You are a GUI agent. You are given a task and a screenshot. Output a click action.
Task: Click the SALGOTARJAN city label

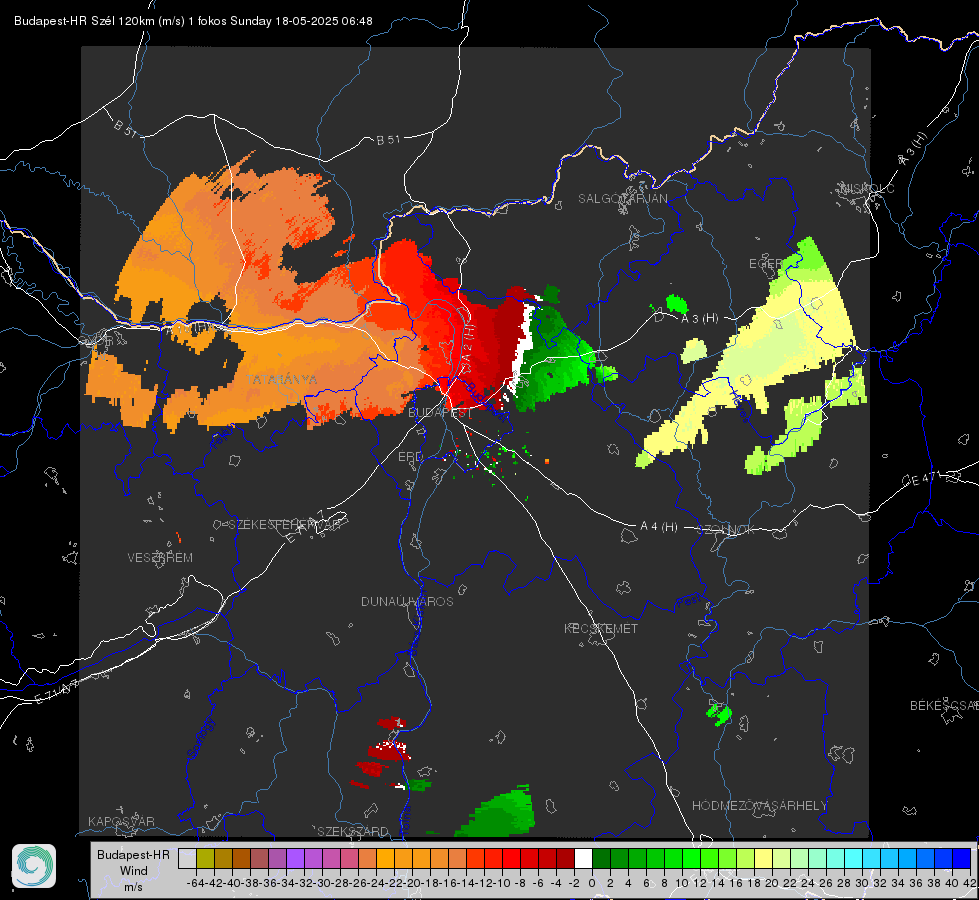tap(622, 199)
